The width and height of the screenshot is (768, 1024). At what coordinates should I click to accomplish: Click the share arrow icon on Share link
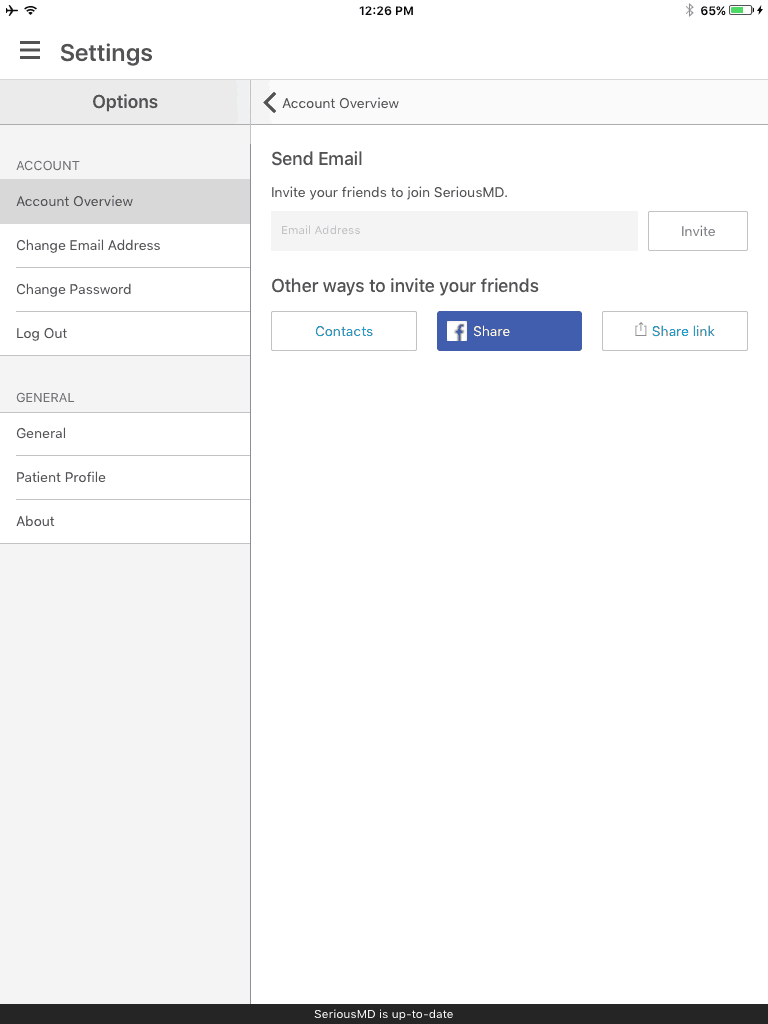pyautogui.click(x=640, y=330)
